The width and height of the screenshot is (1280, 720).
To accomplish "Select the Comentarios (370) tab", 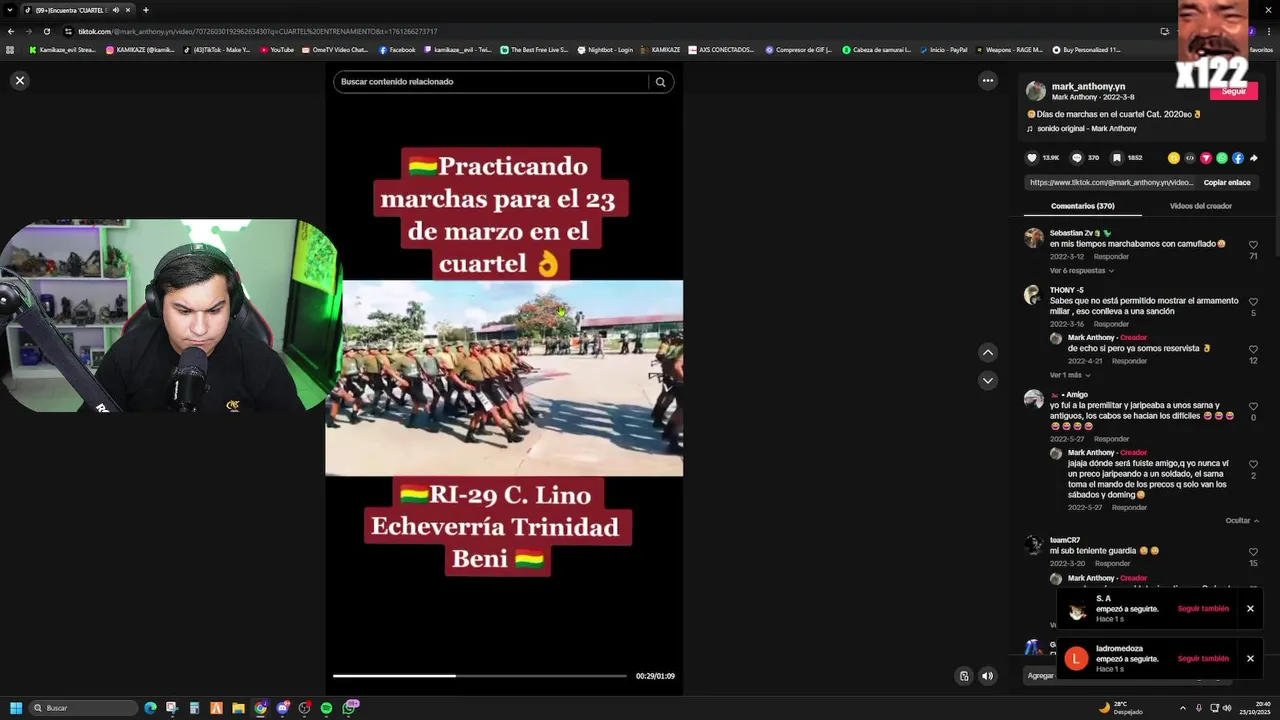I will [1082, 206].
